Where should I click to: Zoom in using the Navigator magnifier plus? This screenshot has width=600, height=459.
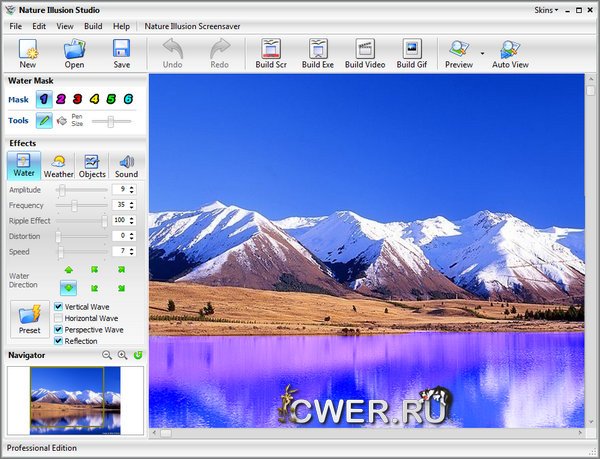pos(122,355)
